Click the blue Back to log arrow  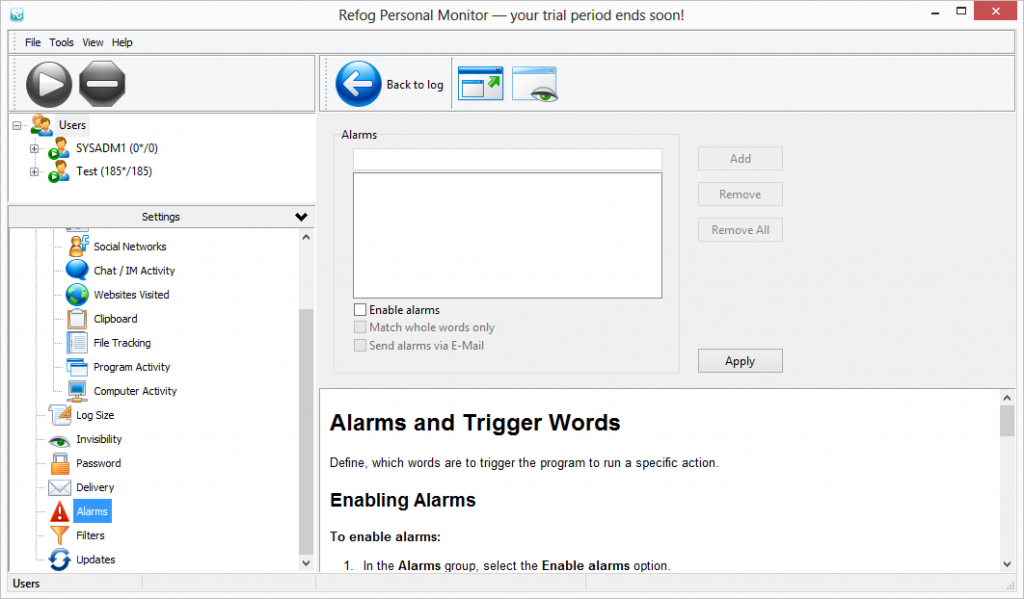click(x=359, y=84)
